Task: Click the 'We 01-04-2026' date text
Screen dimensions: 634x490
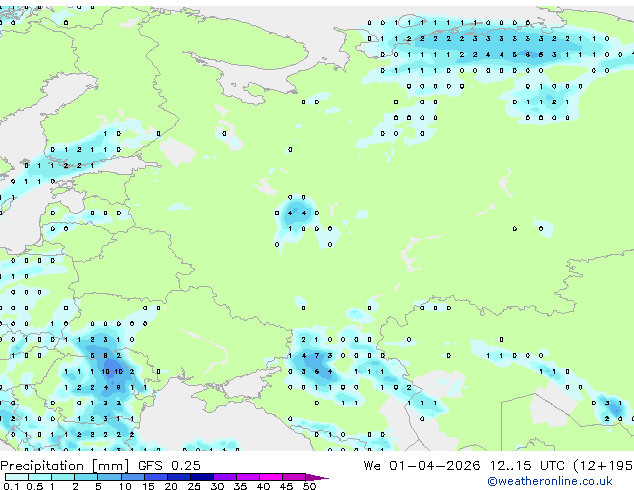Action: pos(422,466)
